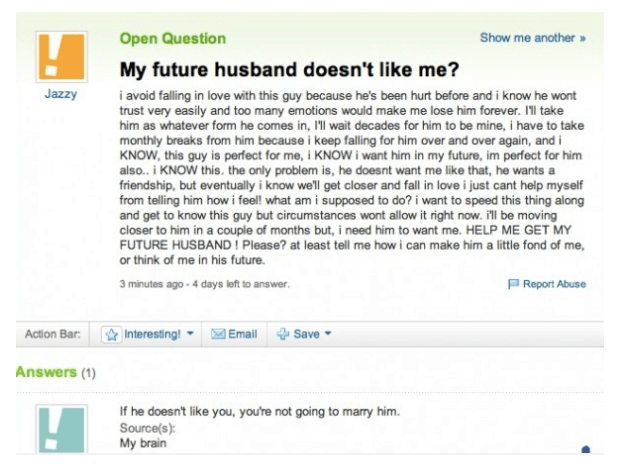
Task: Open the Report Abuse link text
Action: [554, 284]
